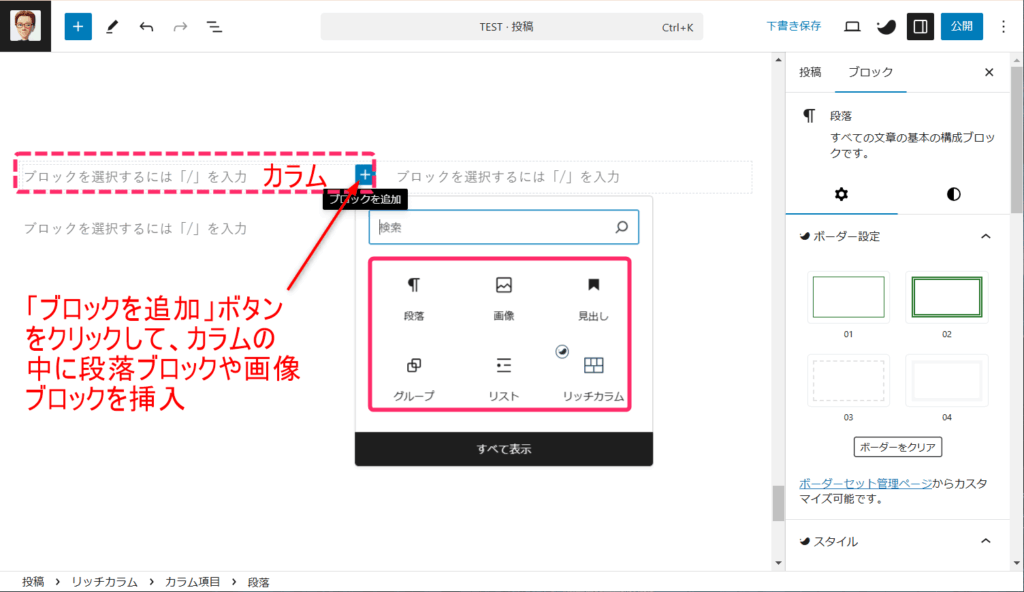Click the undo arrow in the toolbar
This screenshot has width=1024, height=592.
146,26
